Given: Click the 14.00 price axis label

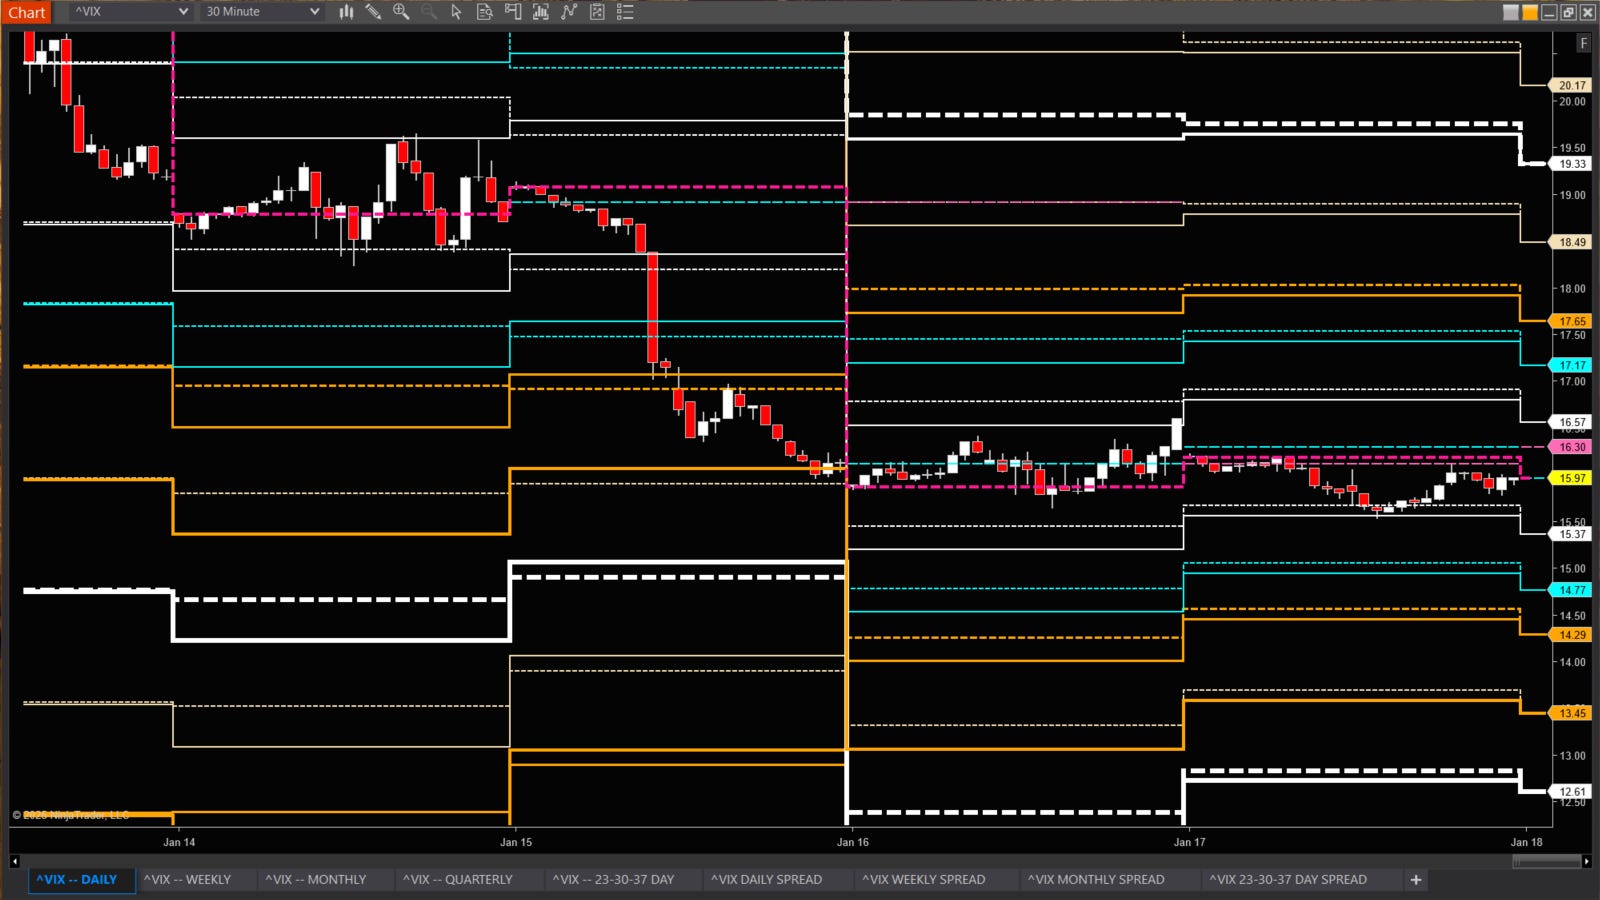Looking at the screenshot, I should click(1572, 662).
